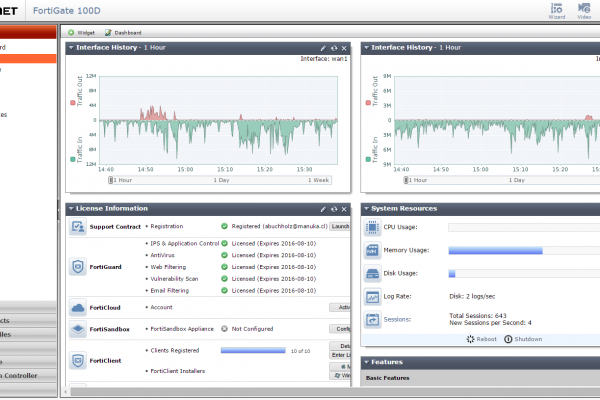Image resolution: width=600 pixels, height=400 pixels.
Task: Refresh the wan1 Interface History widget
Action: click(x=334, y=48)
